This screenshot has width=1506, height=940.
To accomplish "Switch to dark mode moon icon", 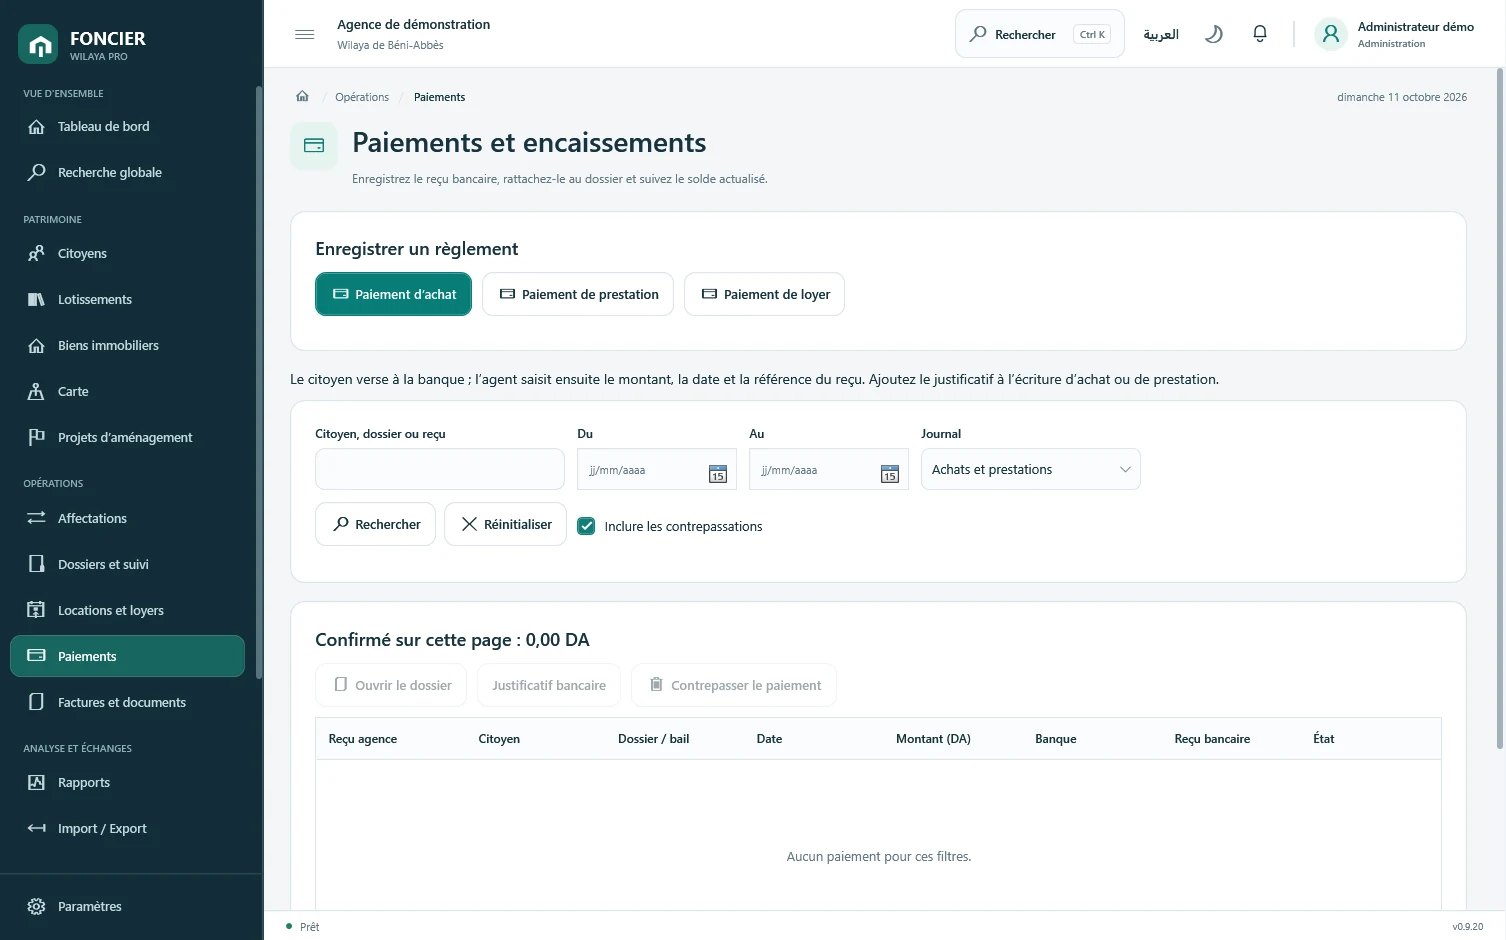I will point(1214,34).
